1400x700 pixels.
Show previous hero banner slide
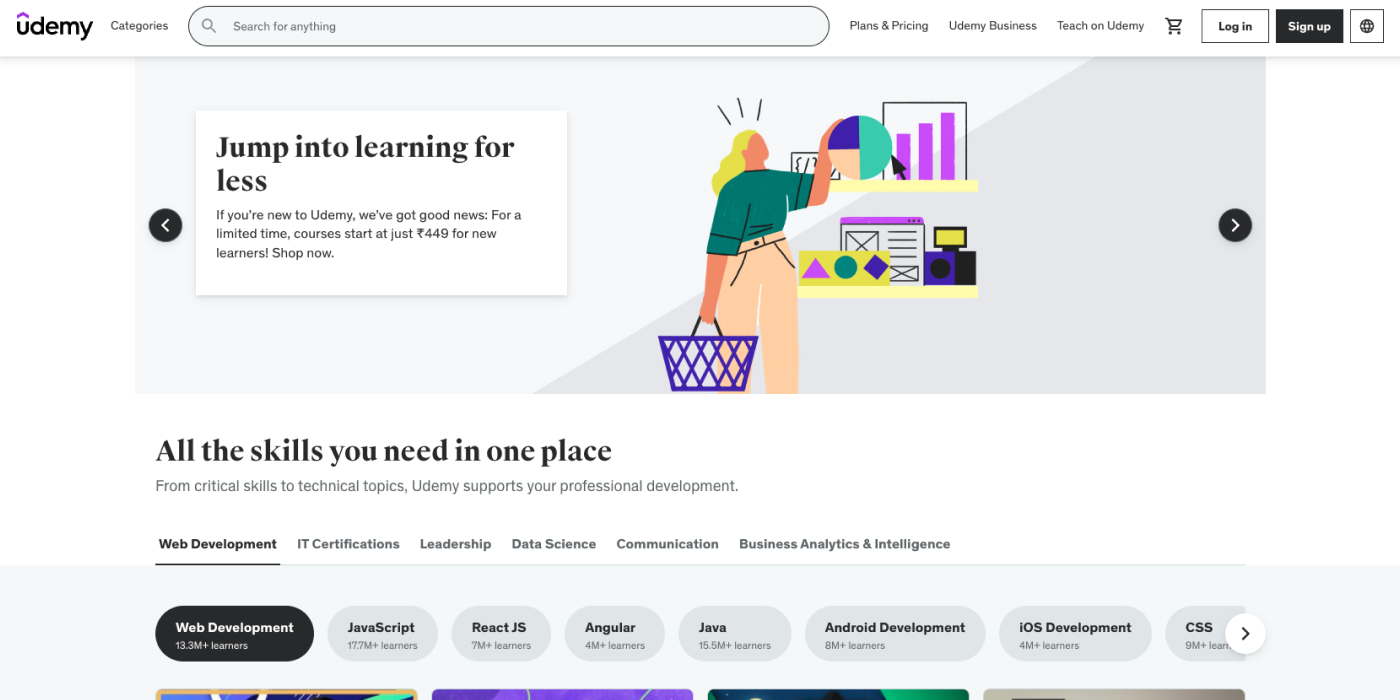[166, 225]
